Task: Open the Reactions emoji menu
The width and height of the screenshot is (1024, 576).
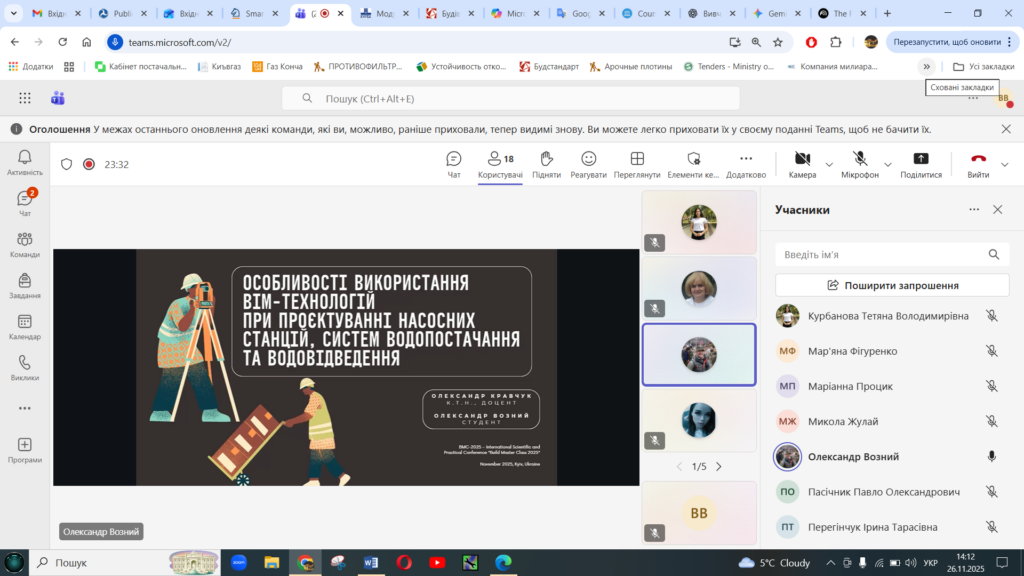Action: click(x=589, y=164)
